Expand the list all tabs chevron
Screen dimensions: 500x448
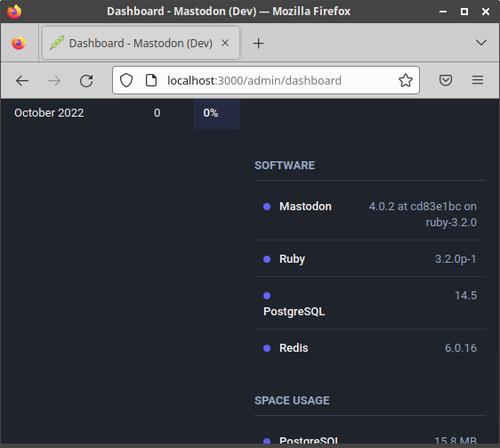pos(481,43)
